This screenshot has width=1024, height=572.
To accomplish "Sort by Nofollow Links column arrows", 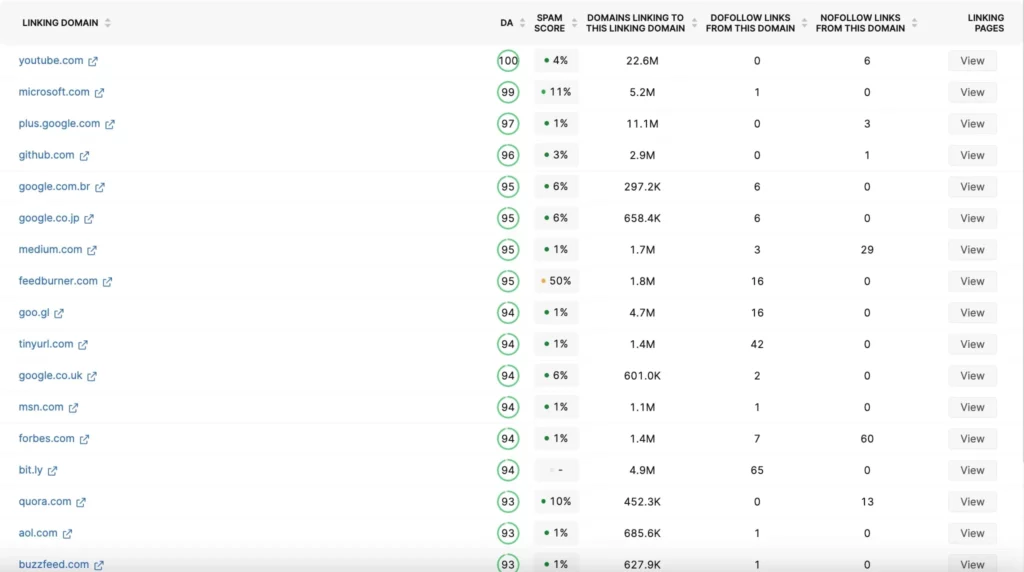I will pyautogui.click(x=914, y=23).
